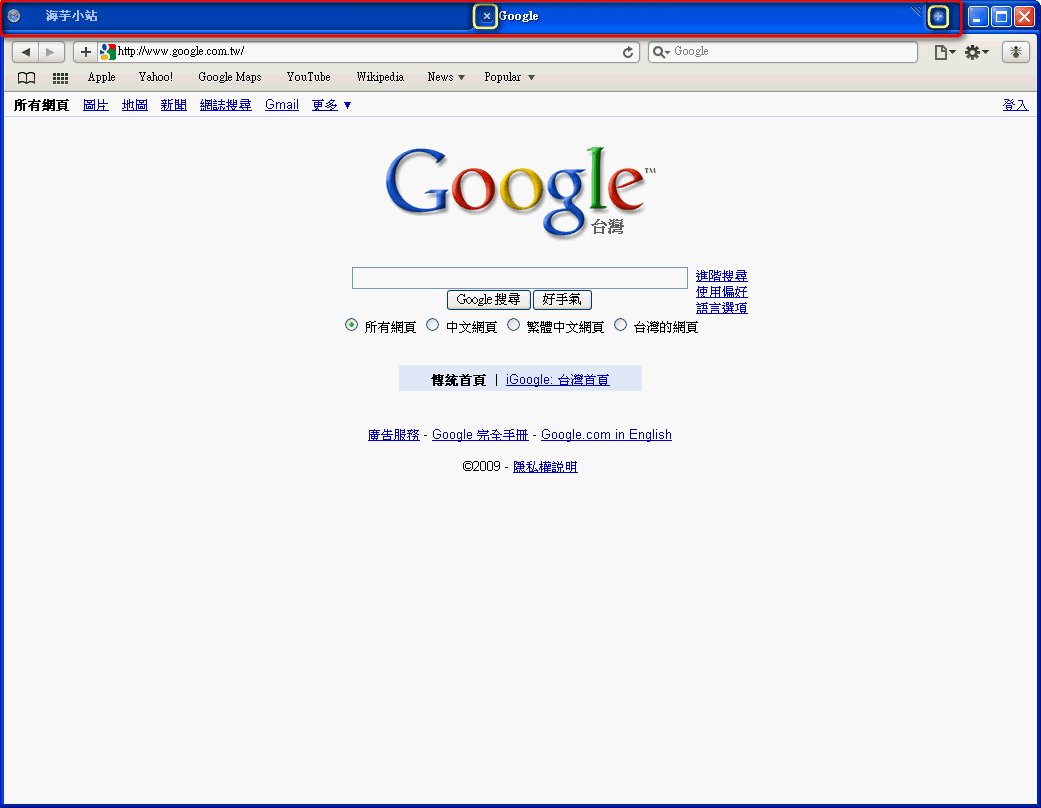Select the 繁體中文網頁 radio button
This screenshot has width=1041, height=808.
pyautogui.click(x=513, y=325)
